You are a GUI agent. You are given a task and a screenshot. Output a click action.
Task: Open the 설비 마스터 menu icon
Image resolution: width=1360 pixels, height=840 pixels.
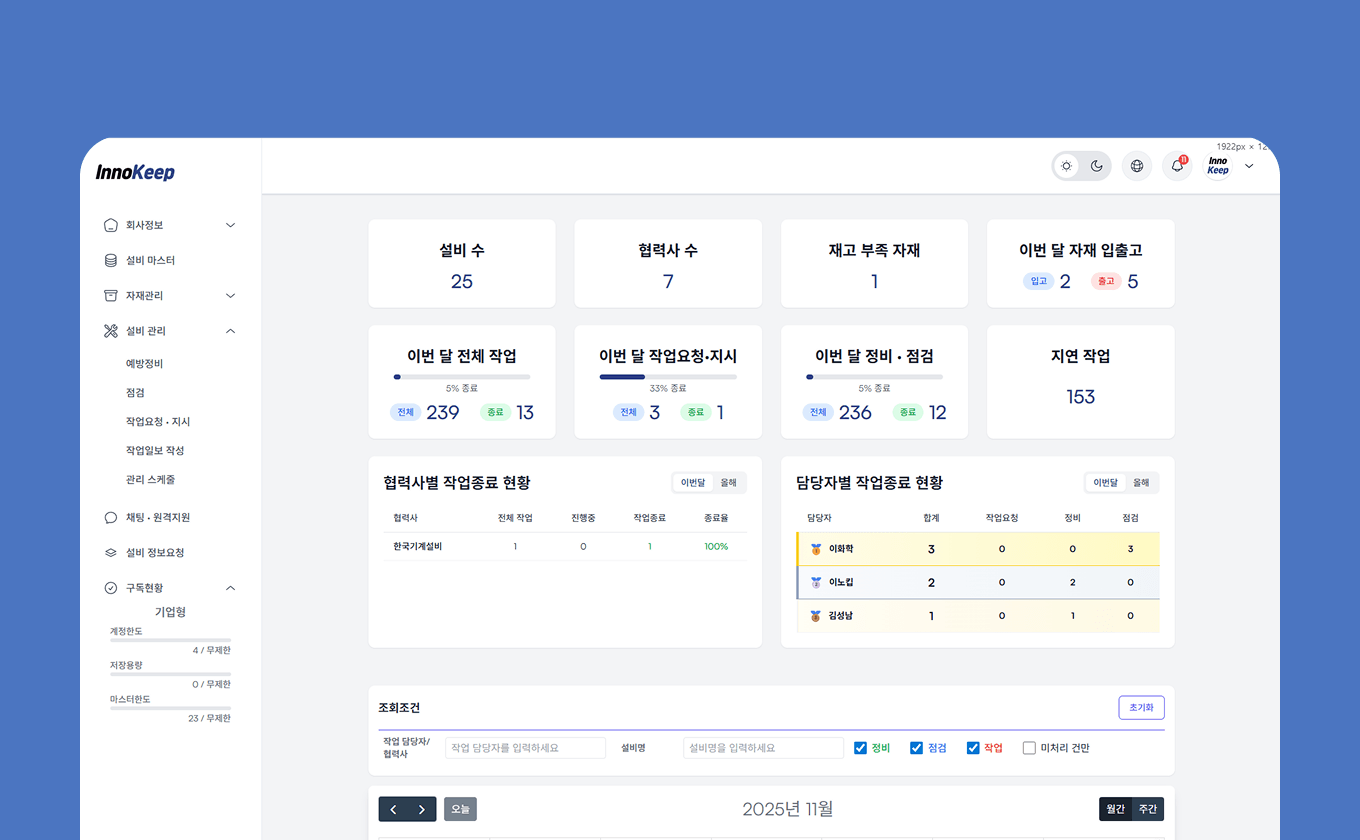[110, 260]
